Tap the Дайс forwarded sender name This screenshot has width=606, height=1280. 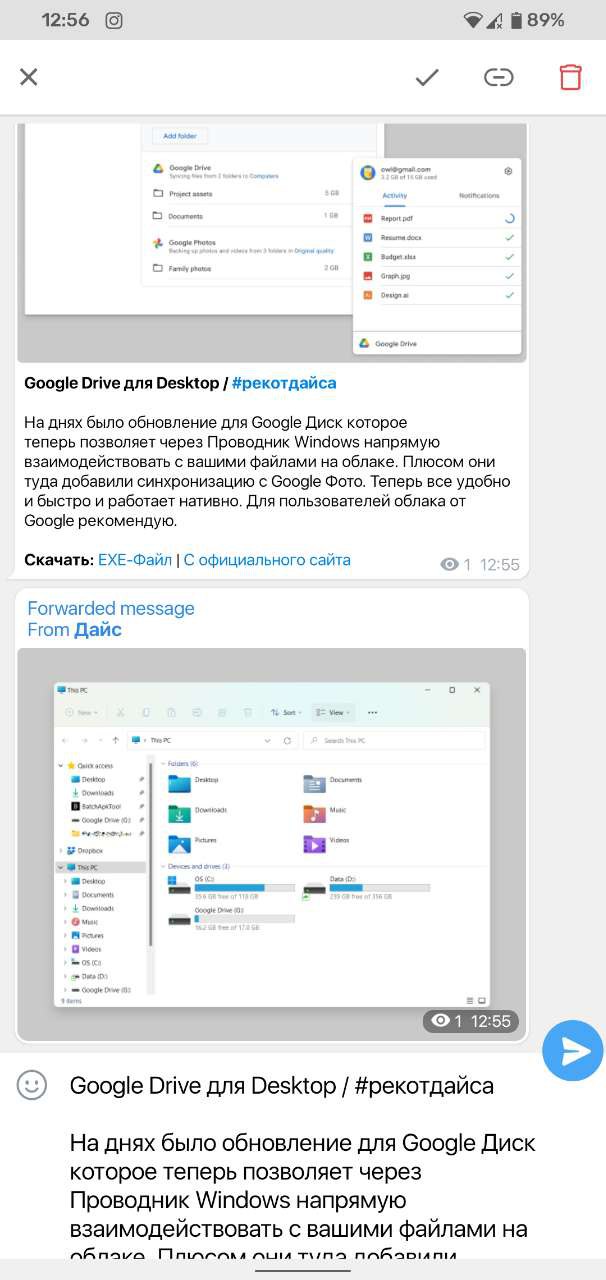tap(98, 630)
